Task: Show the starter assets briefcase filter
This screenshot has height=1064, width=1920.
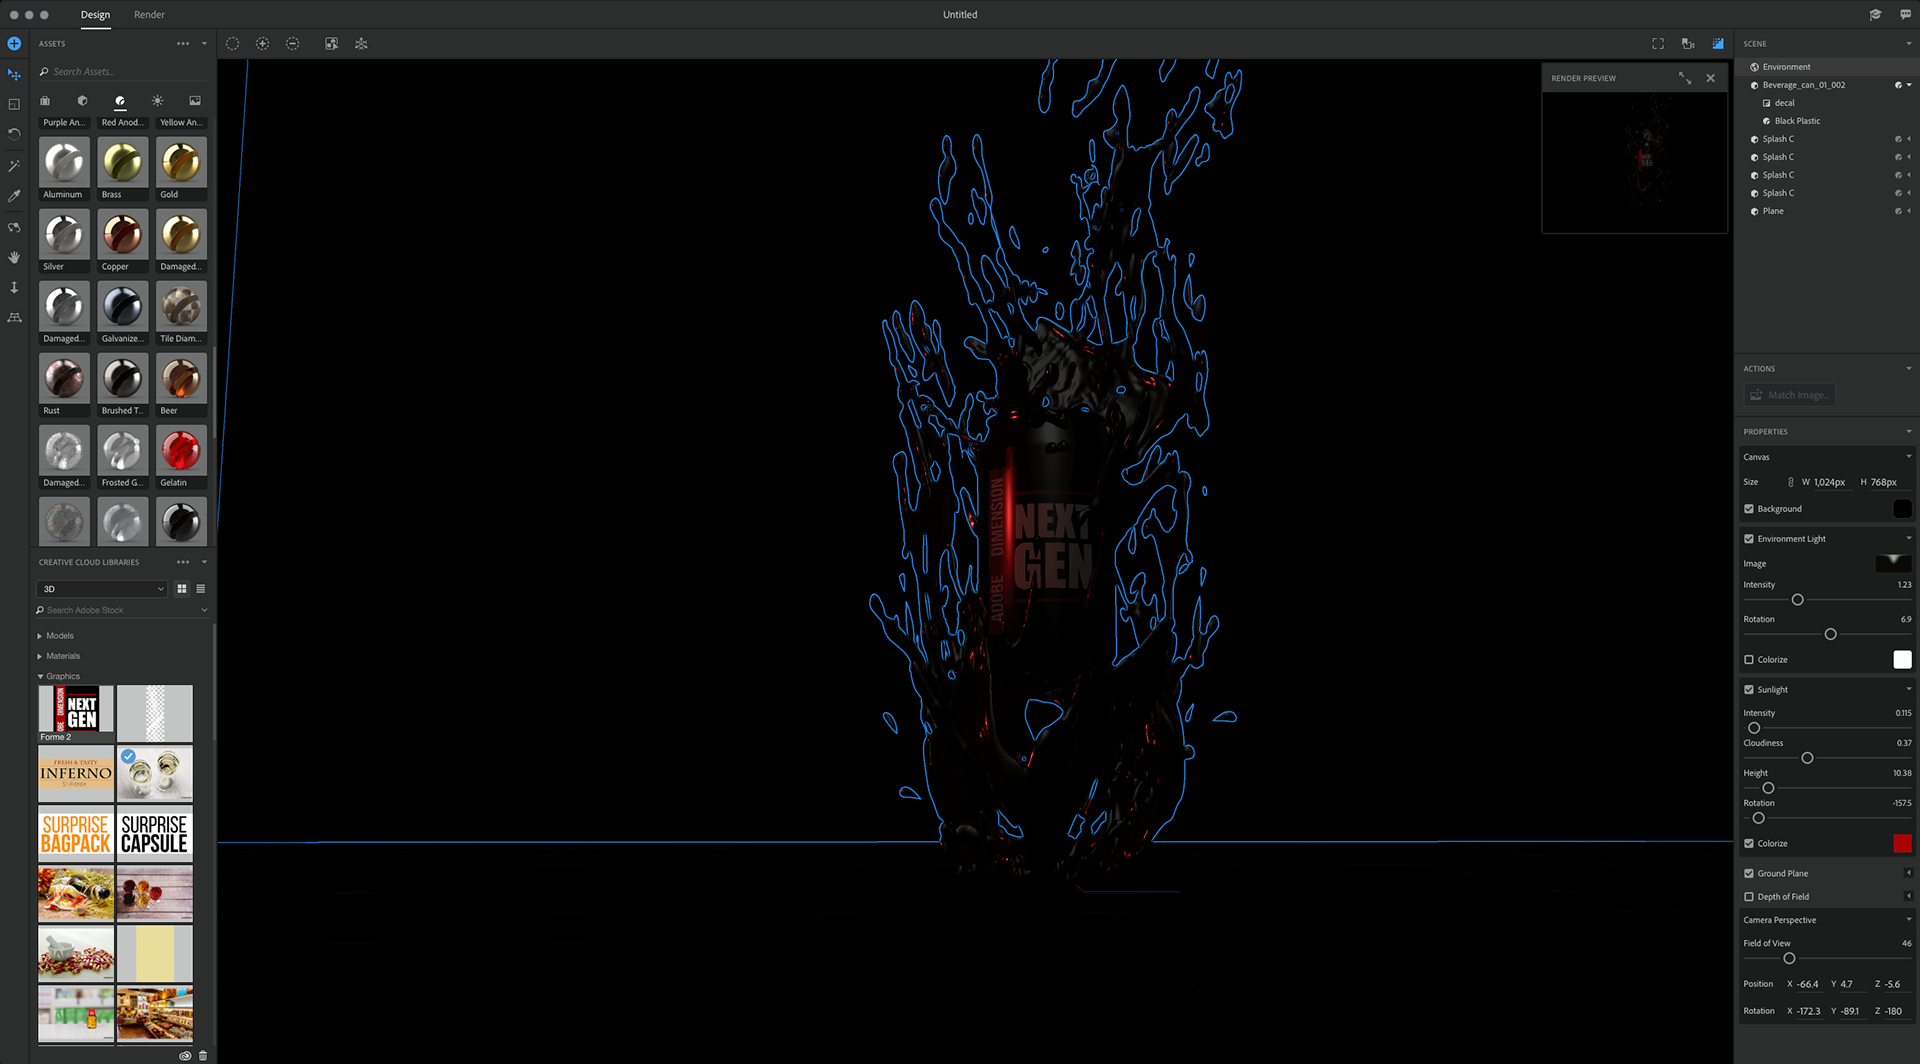Action: pyautogui.click(x=45, y=101)
